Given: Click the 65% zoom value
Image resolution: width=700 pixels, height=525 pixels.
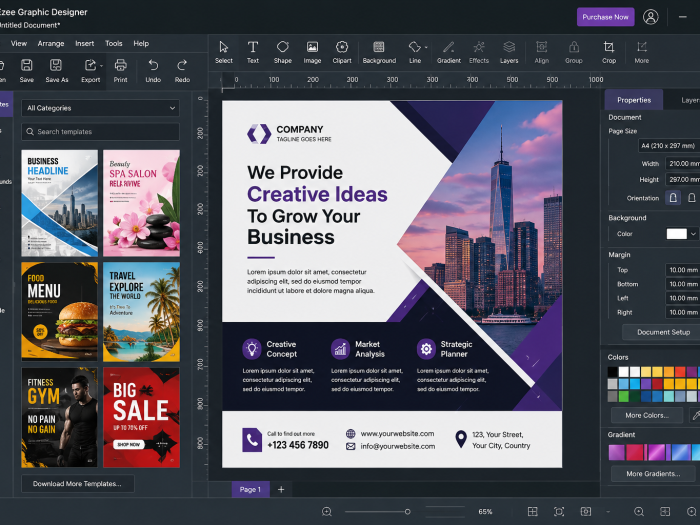Looking at the screenshot, I should (485, 512).
